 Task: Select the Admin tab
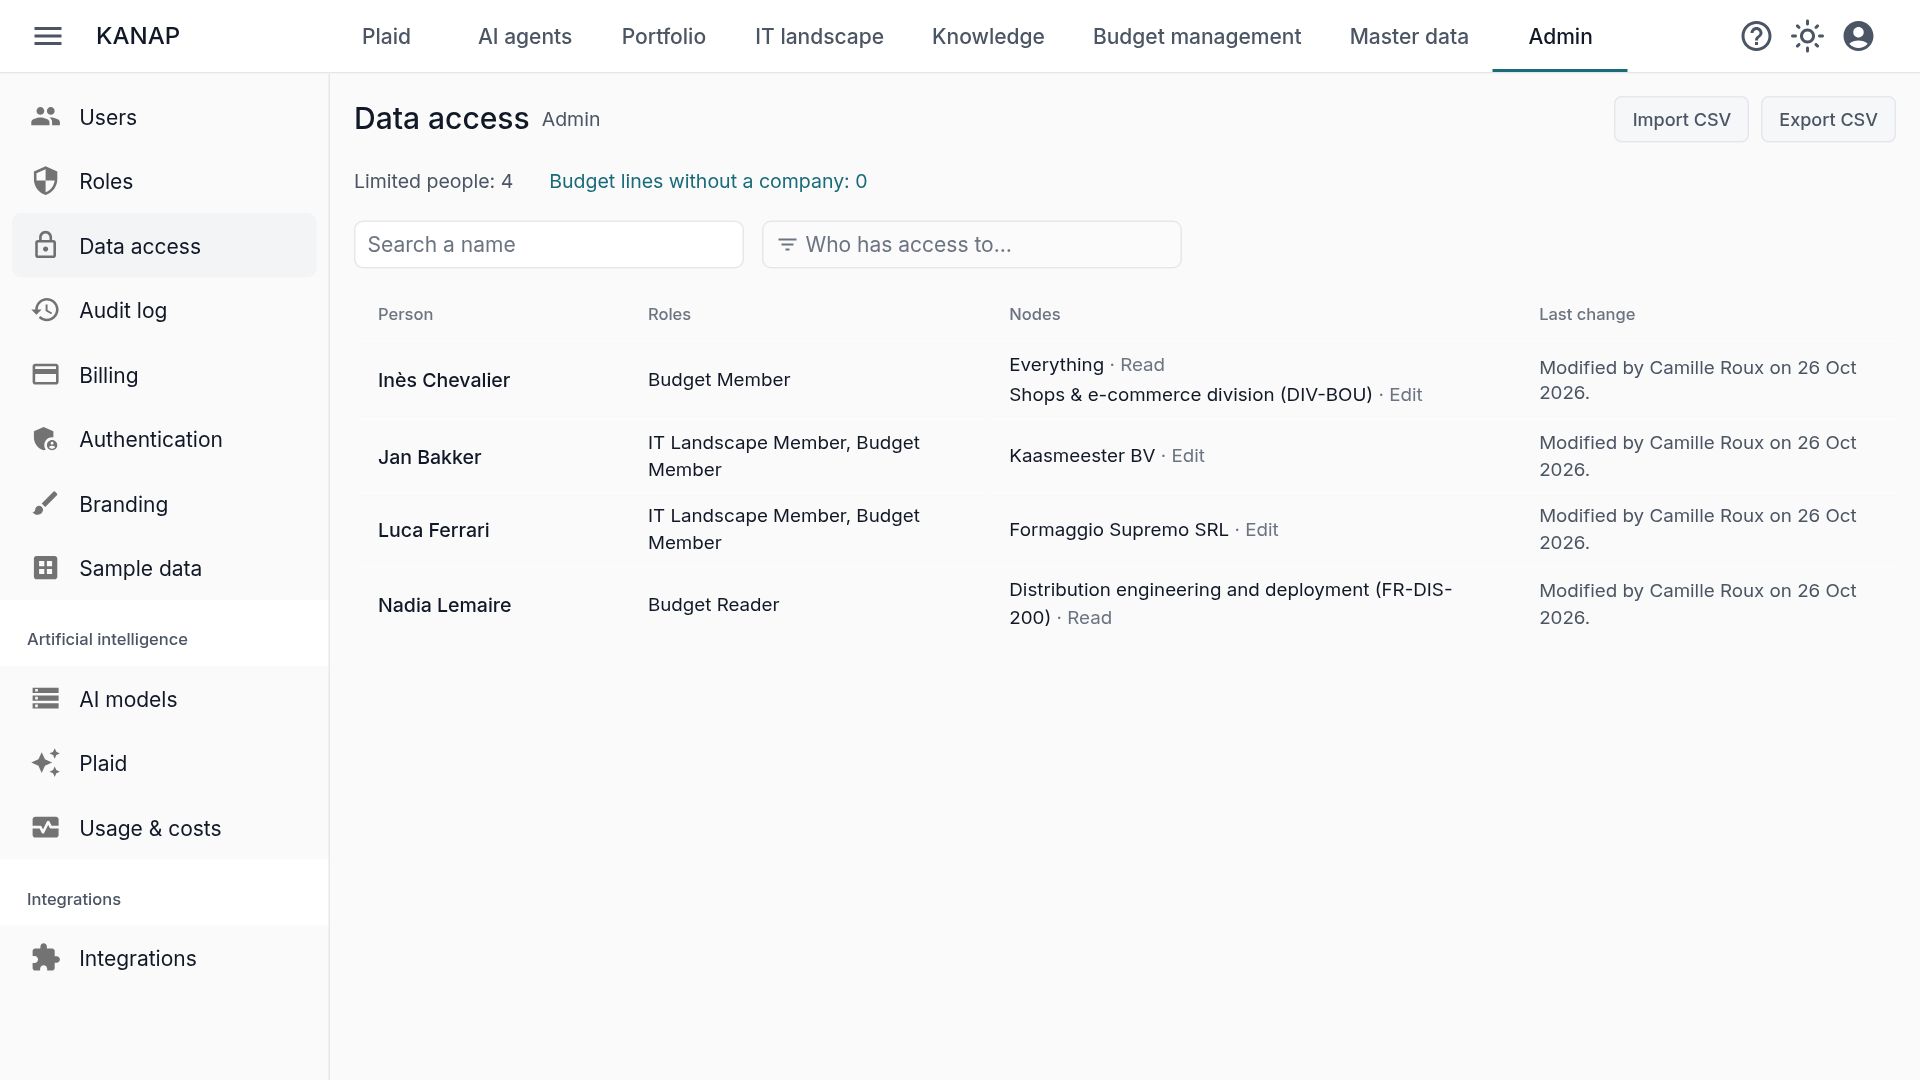pos(1560,36)
